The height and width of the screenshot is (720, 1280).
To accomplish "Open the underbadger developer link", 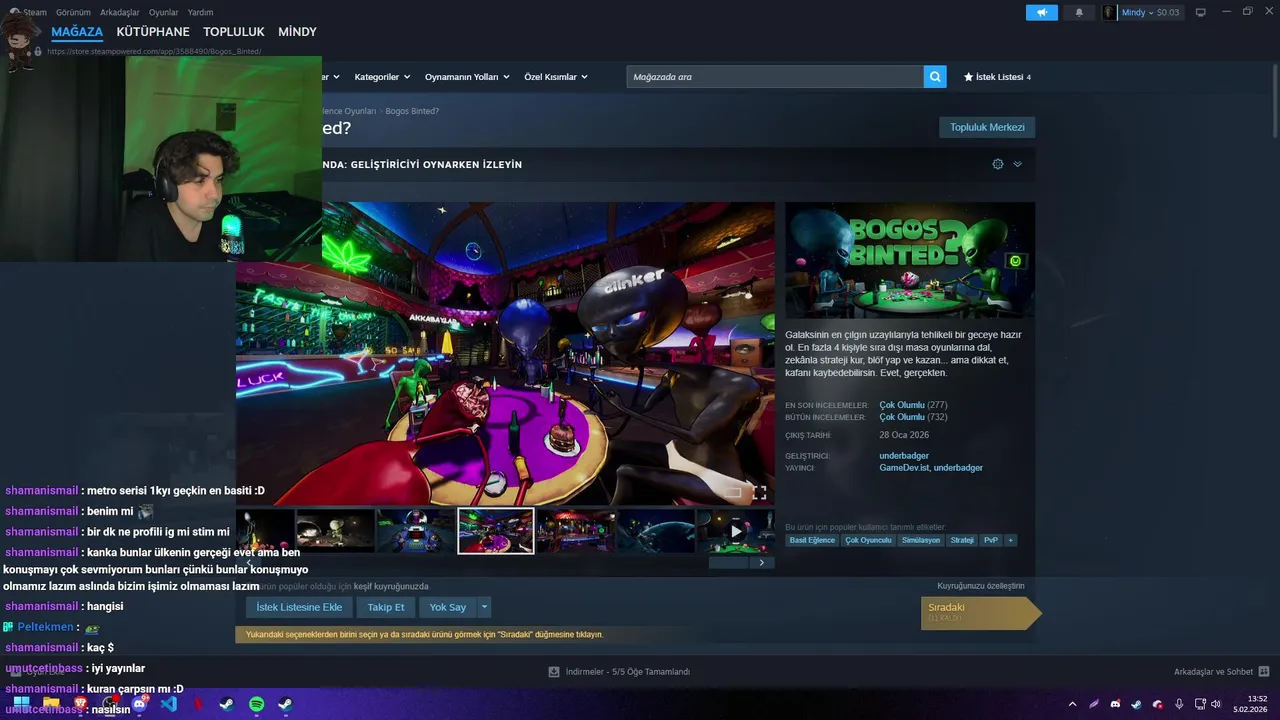I will coord(904,456).
